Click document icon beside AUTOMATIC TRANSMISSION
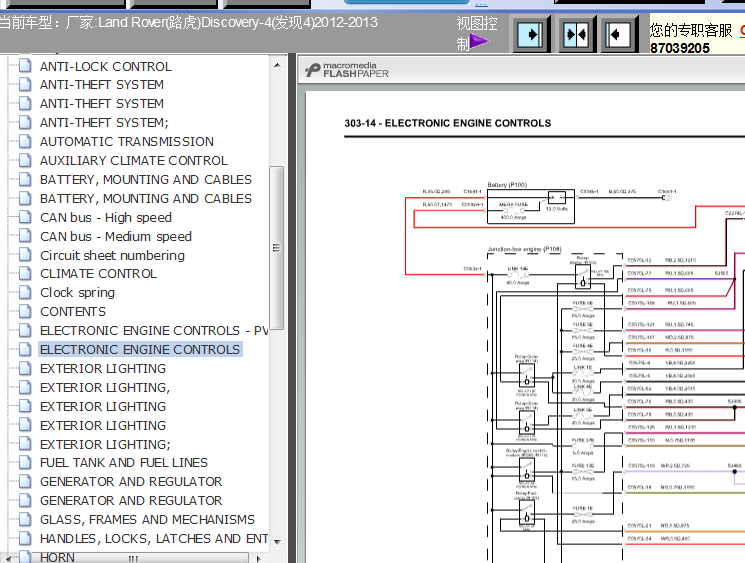Viewport: 745px width, 563px height. pos(25,141)
